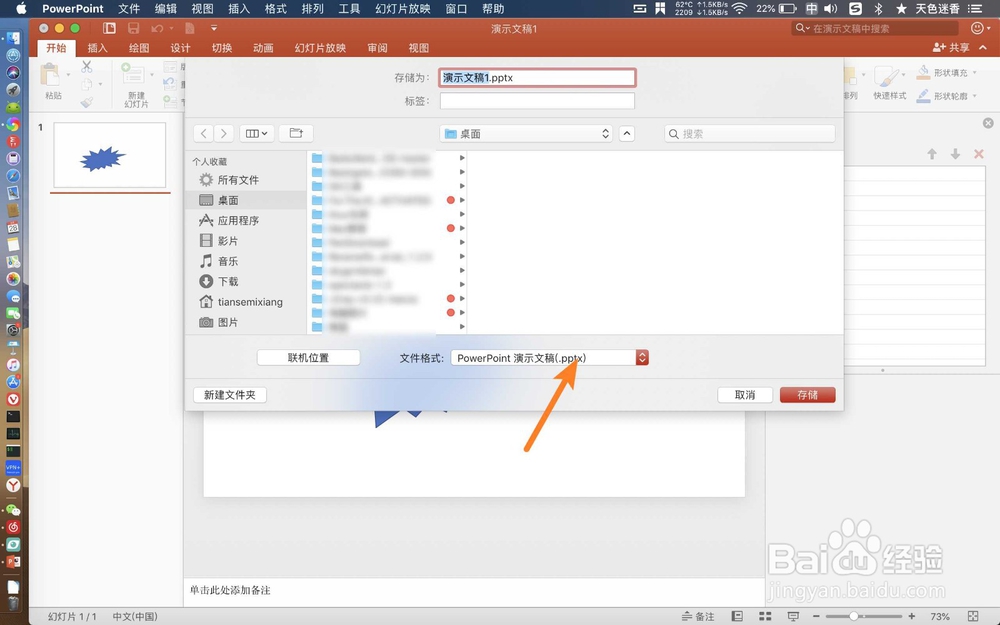This screenshot has height=625, width=1000.
Task: Click the smiley feedback icon
Action: tap(977, 28)
